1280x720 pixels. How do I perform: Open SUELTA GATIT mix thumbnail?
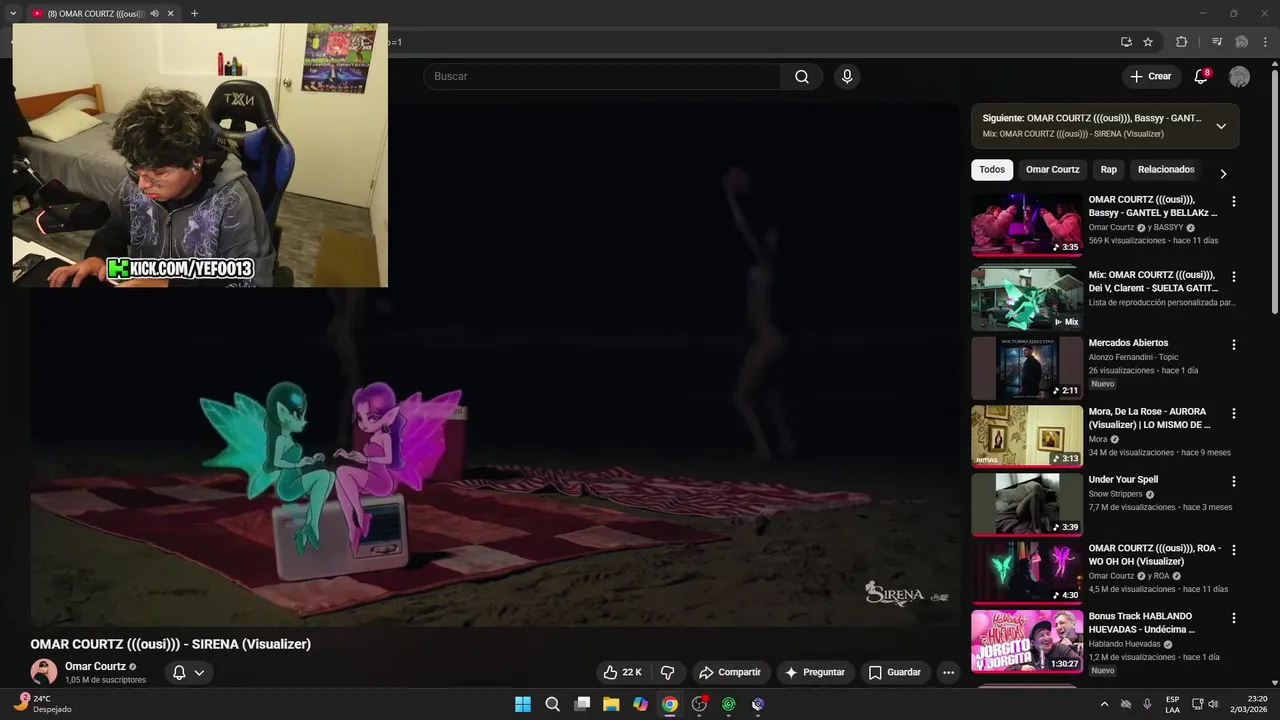tap(1027, 298)
